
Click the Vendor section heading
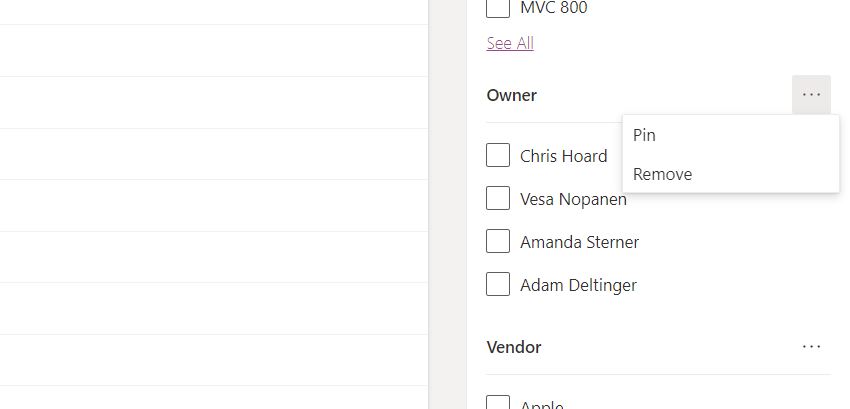click(x=514, y=347)
